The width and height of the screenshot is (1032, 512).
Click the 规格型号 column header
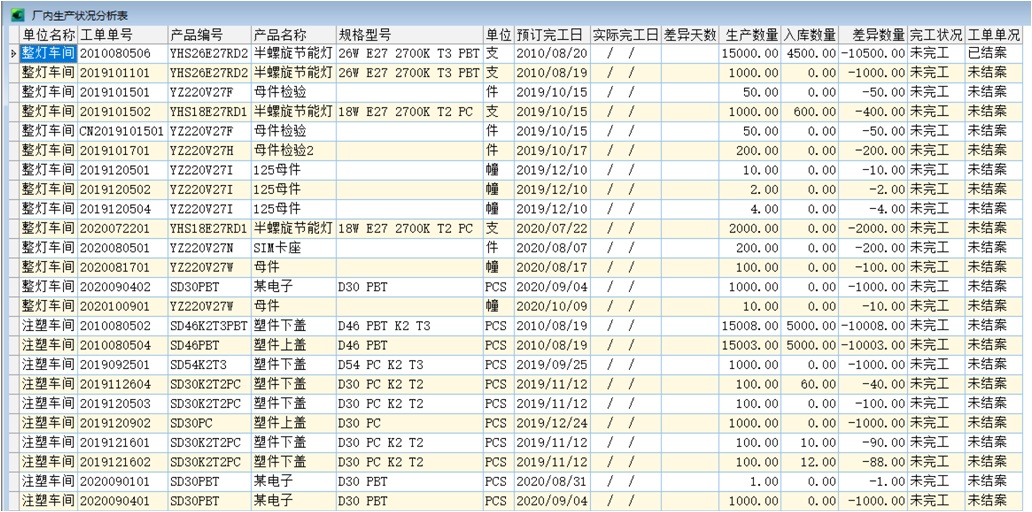click(409, 35)
